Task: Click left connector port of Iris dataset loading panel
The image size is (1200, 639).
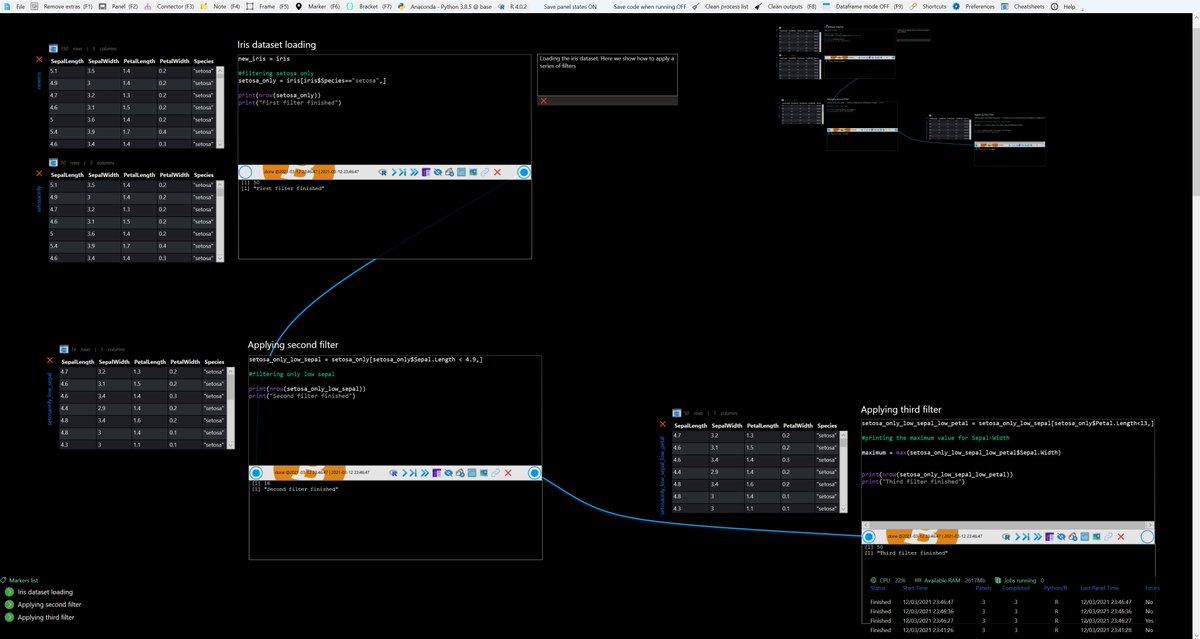Action: 245,172
